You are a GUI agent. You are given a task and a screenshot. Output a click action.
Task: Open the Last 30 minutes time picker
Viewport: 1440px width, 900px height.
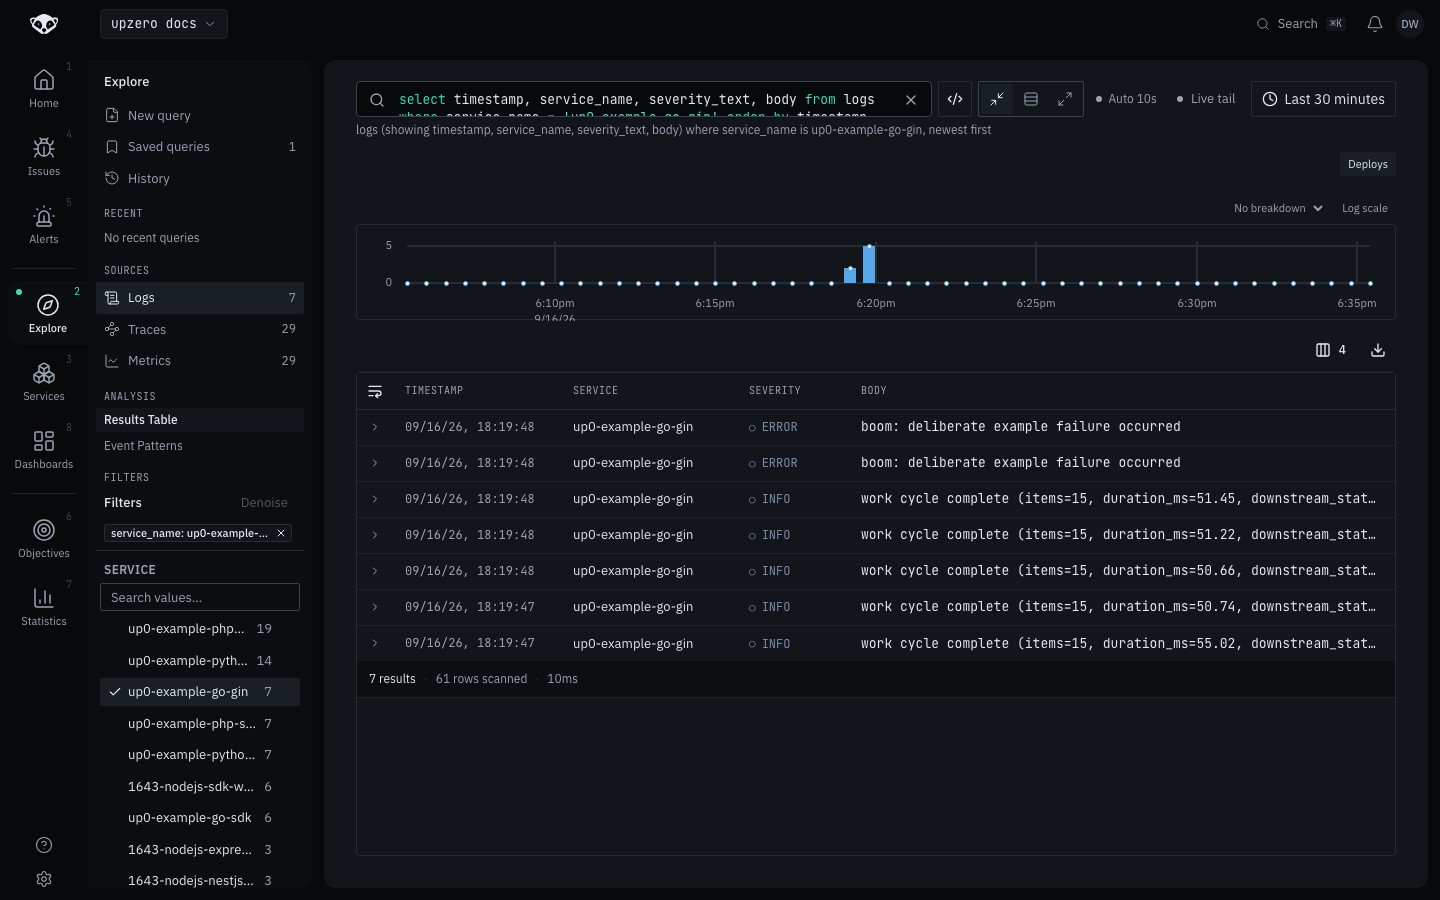click(1323, 99)
